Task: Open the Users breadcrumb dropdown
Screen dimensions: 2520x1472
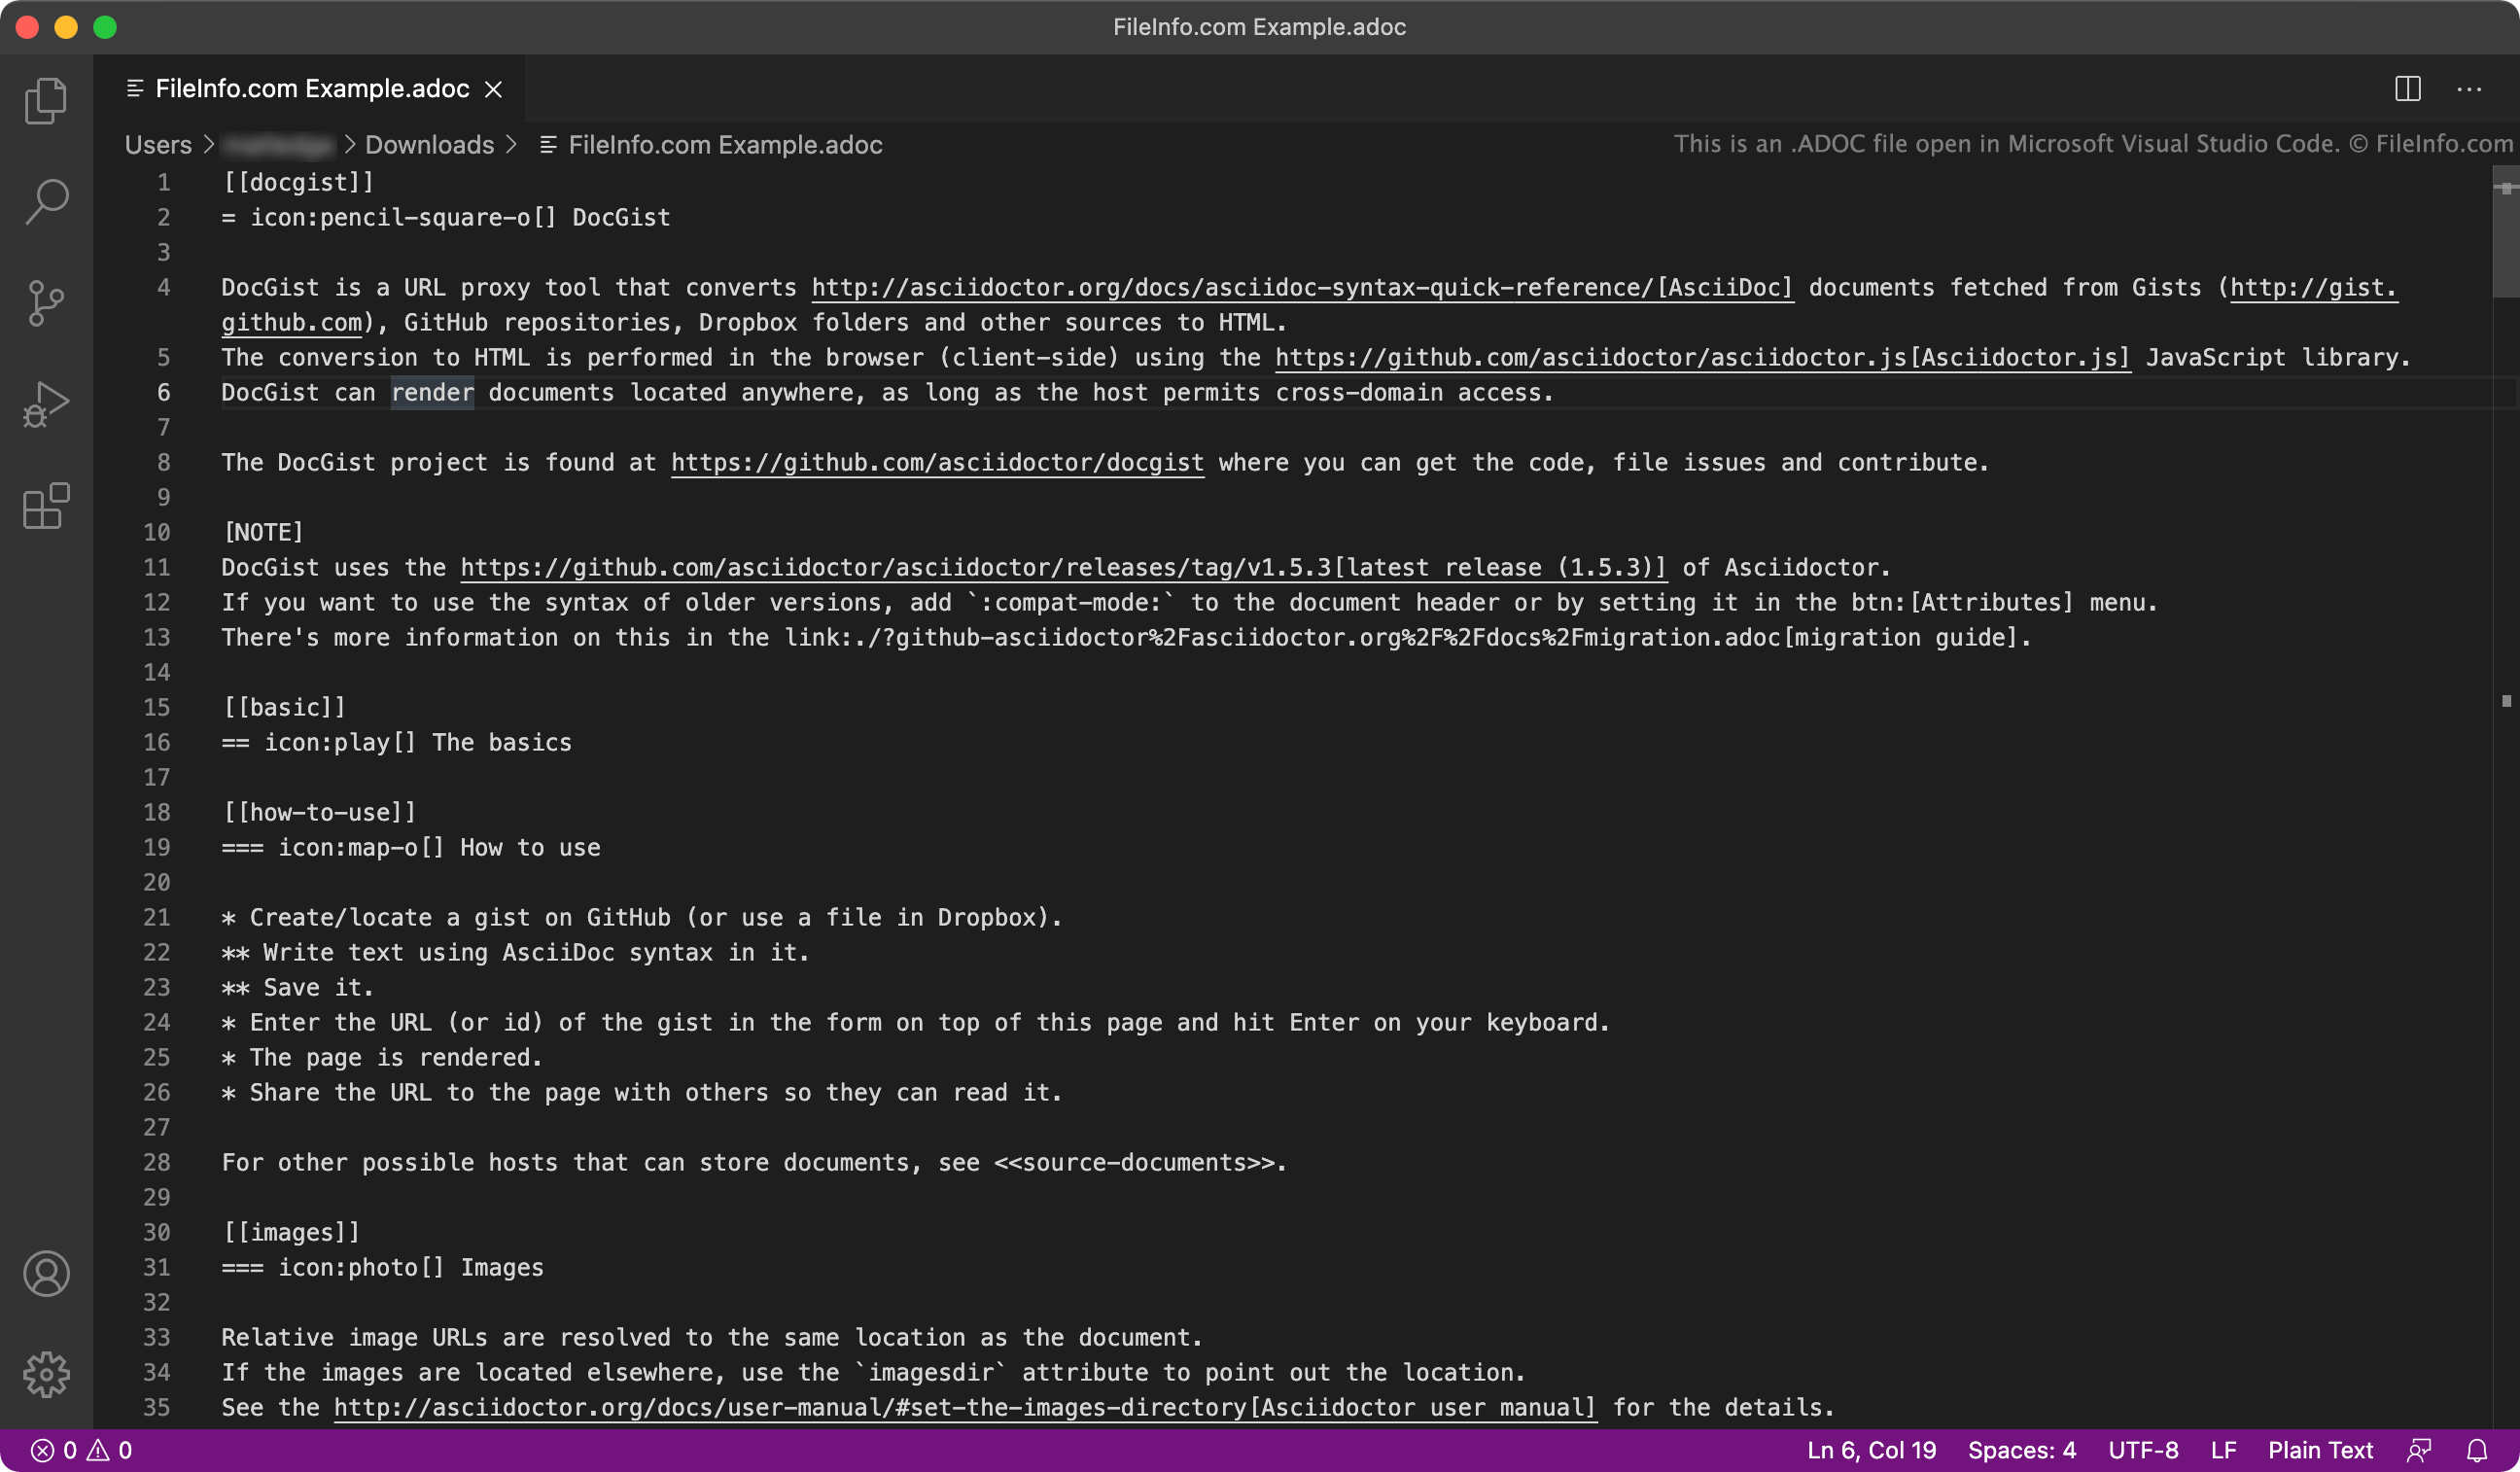Action: click(158, 144)
